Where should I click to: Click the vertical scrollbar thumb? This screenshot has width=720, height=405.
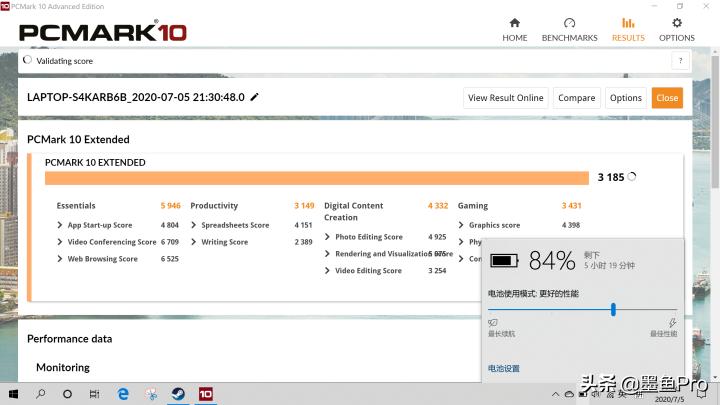click(715, 122)
